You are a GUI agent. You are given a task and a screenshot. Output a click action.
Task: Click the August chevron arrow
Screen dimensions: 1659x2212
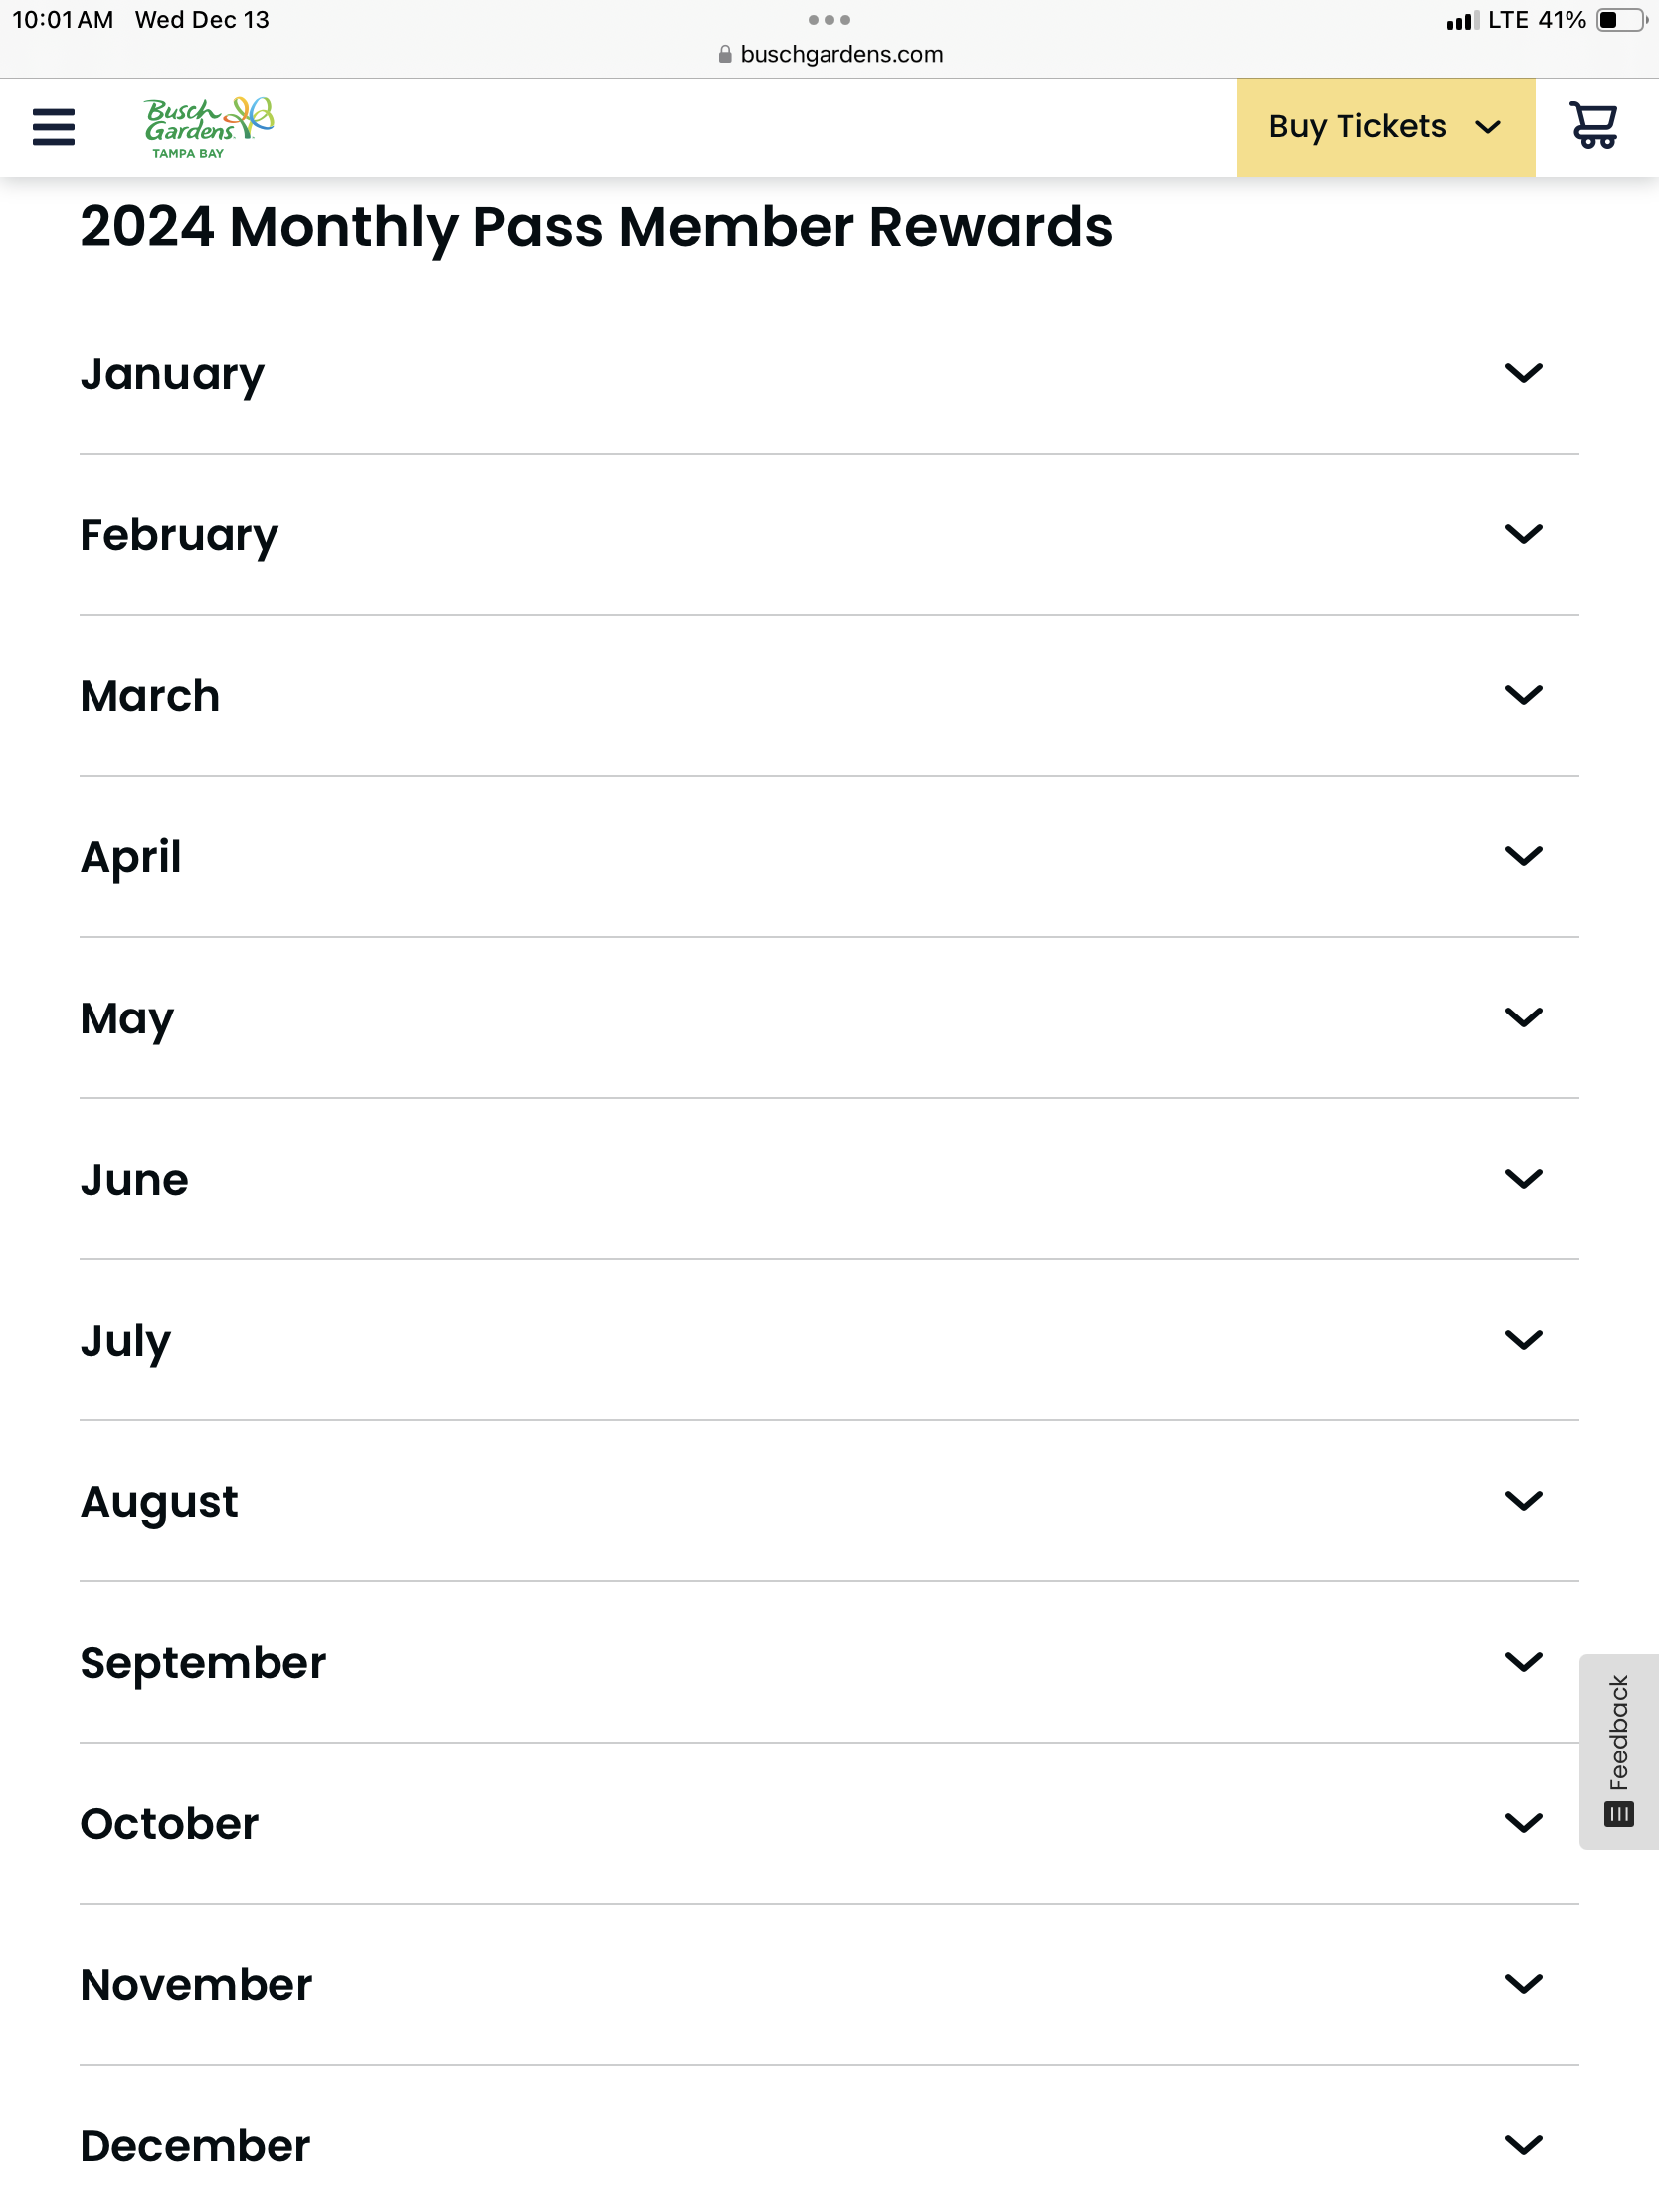pos(1522,1500)
